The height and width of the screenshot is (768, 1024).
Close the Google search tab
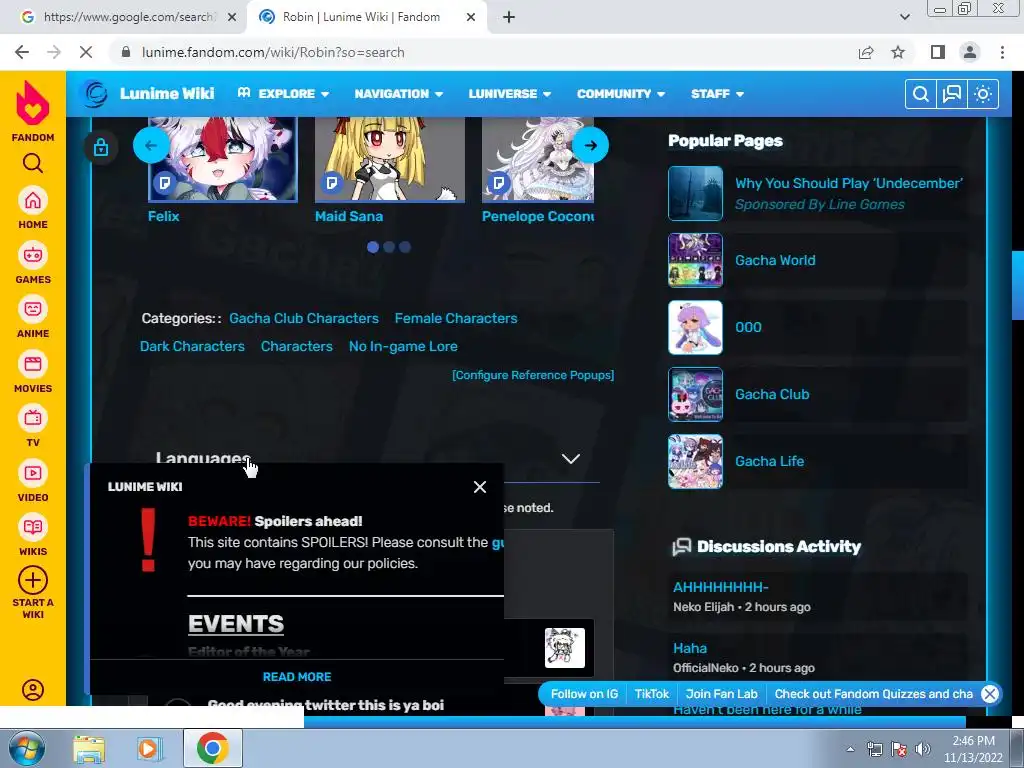coord(232,17)
